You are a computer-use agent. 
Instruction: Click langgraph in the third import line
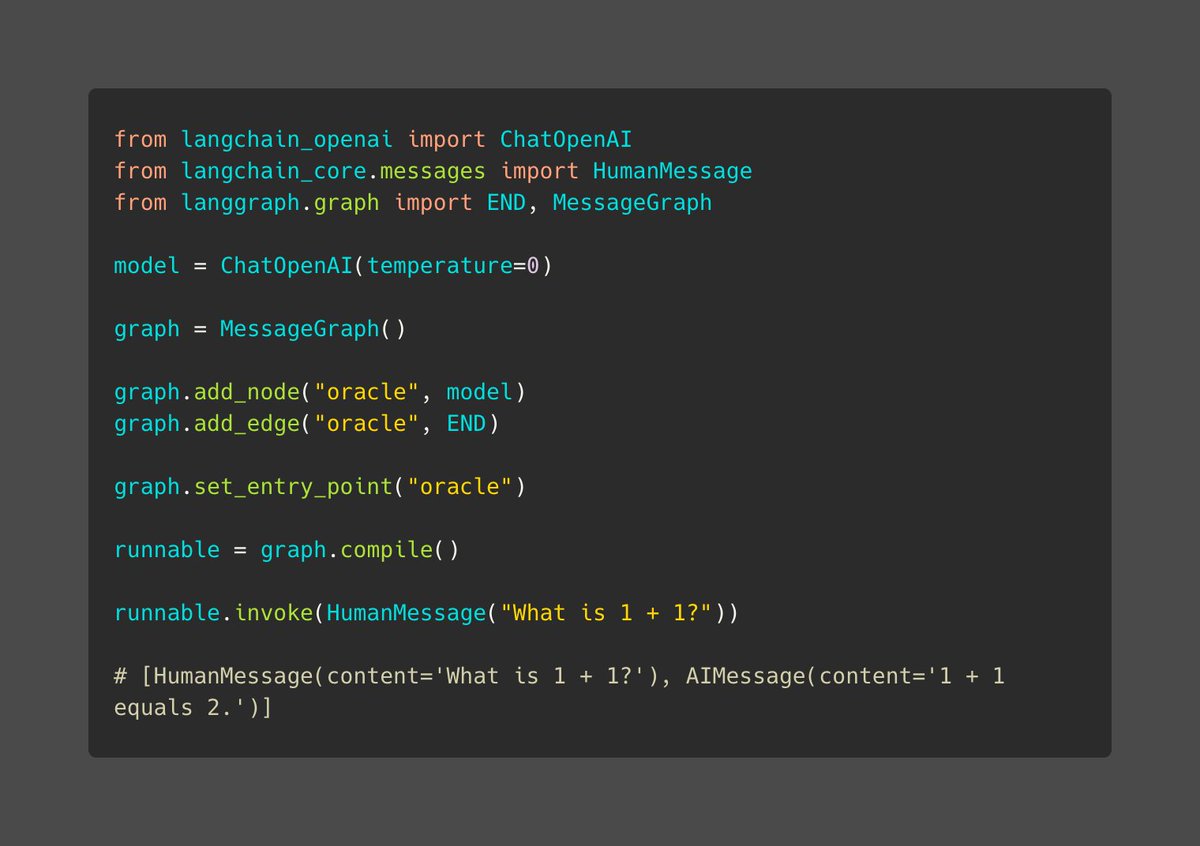240,203
